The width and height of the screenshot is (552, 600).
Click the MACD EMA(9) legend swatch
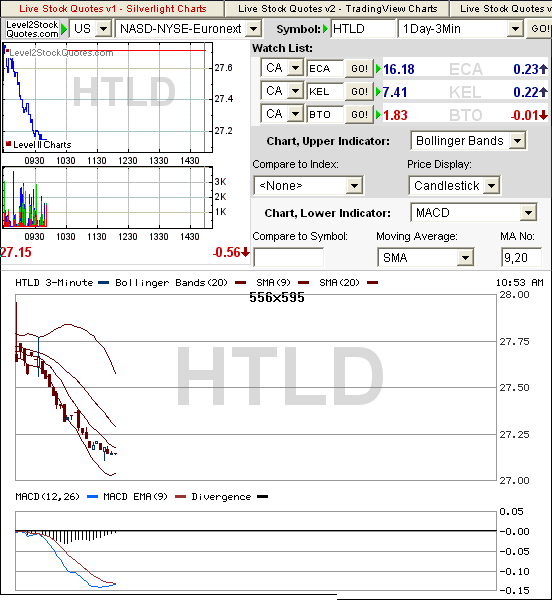180,497
